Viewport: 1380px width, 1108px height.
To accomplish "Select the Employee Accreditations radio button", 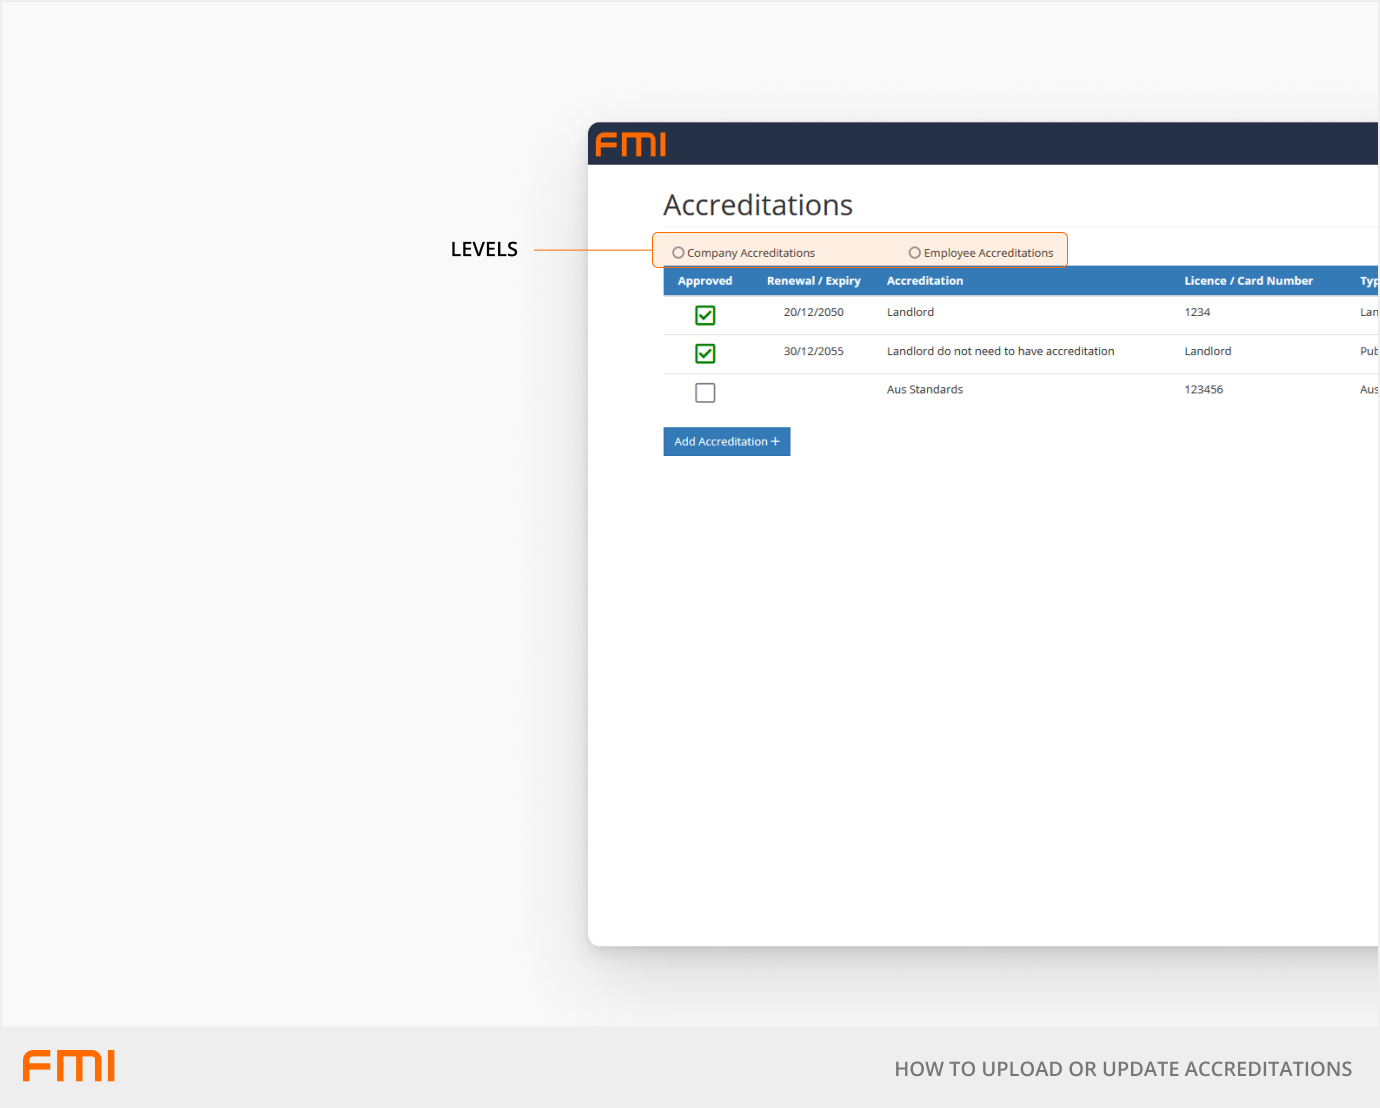I will click(x=914, y=253).
